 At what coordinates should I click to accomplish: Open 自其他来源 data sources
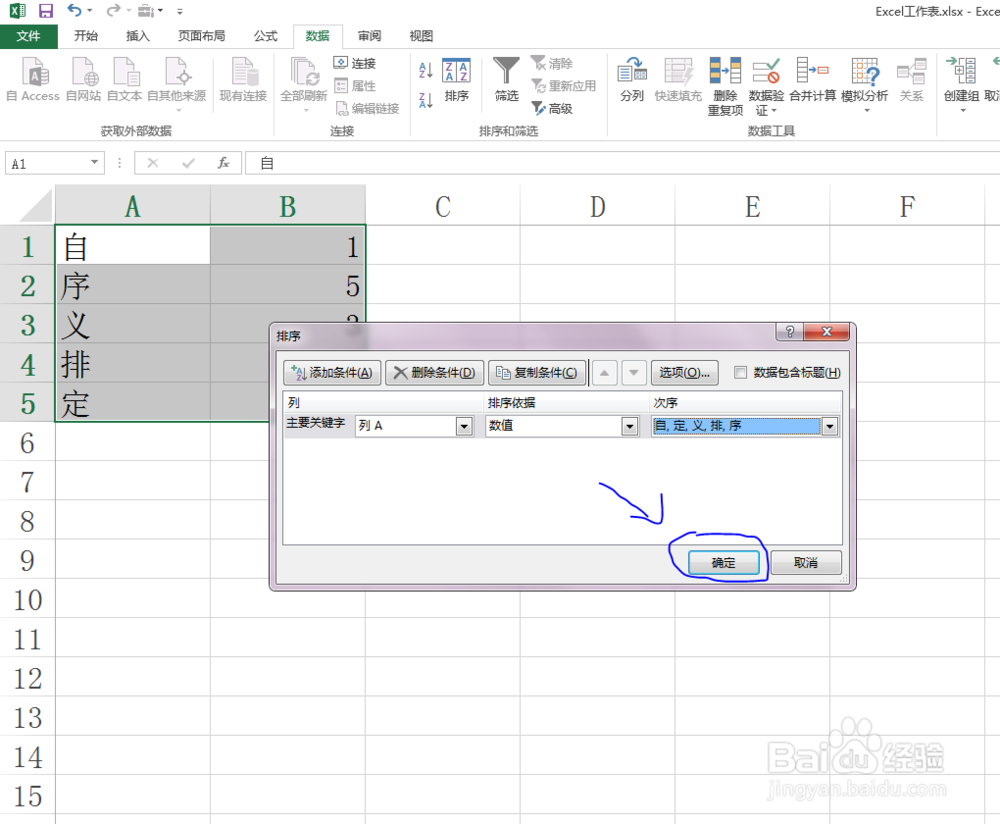177,83
